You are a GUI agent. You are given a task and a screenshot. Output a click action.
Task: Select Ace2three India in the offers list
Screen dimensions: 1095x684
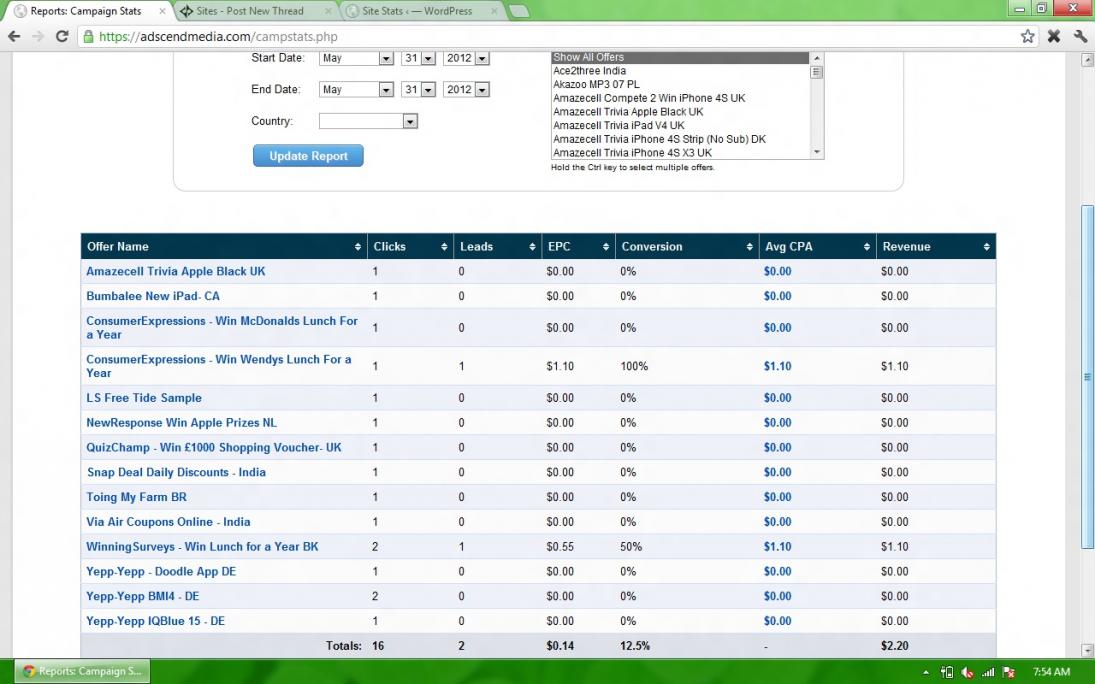pyautogui.click(x=680, y=71)
